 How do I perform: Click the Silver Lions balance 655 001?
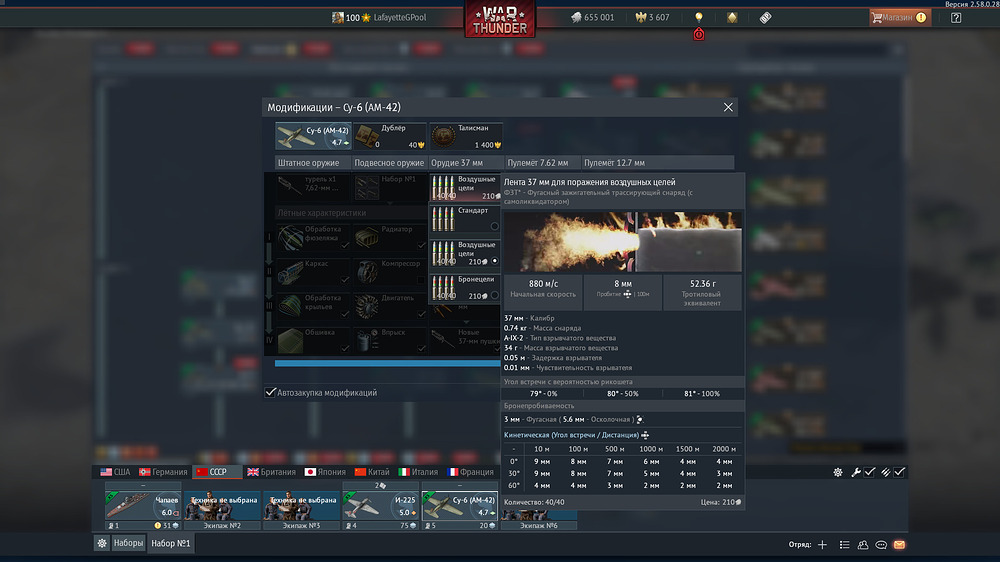click(592, 17)
